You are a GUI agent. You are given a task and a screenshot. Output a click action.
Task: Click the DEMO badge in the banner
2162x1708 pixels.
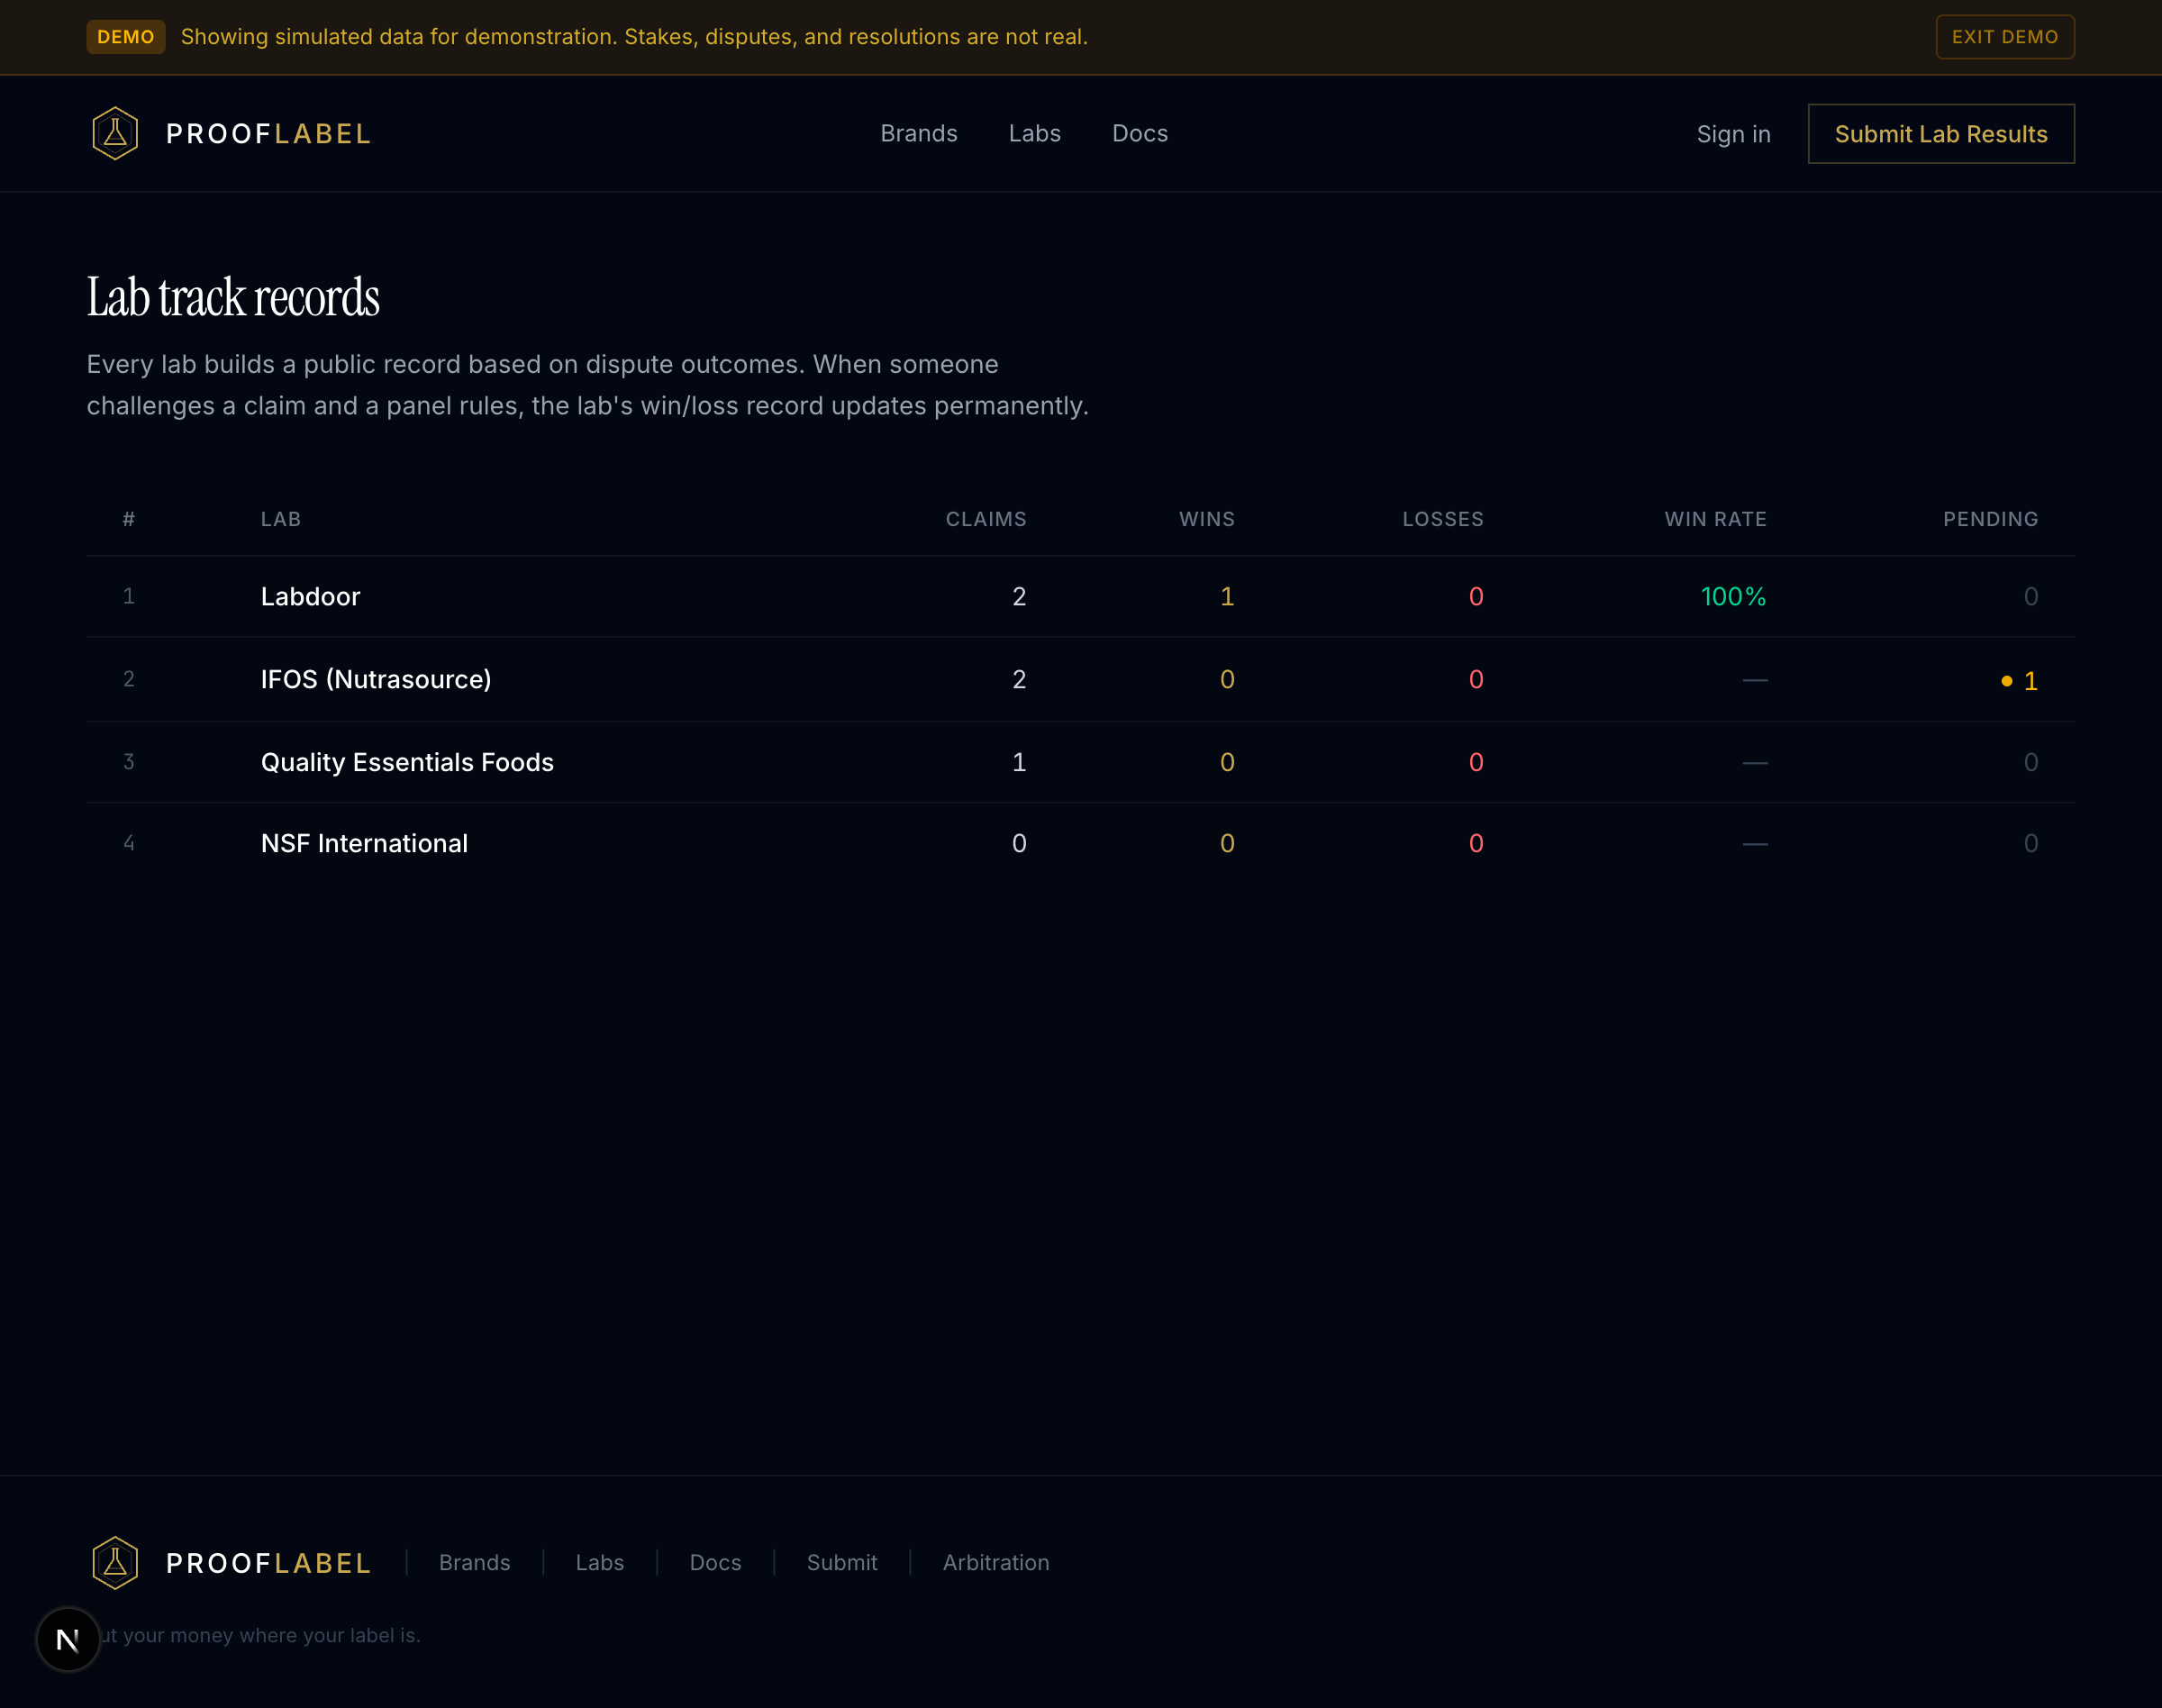tap(125, 36)
